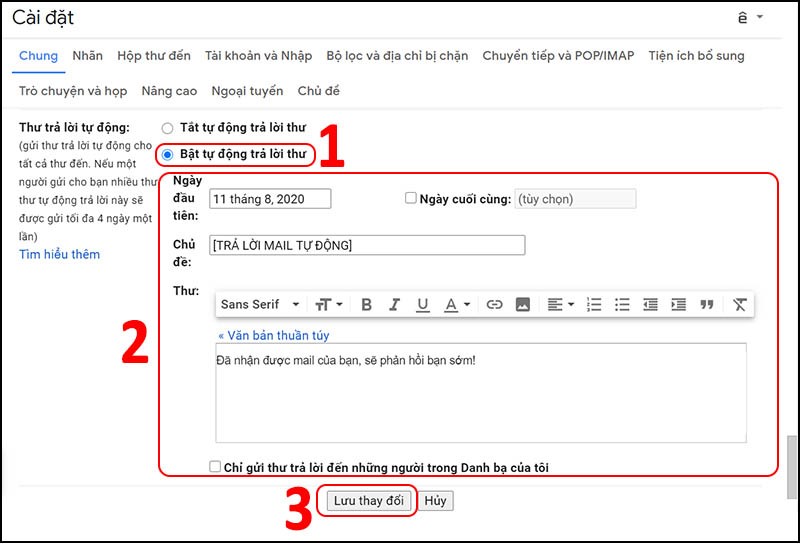Open the Tiện ích bổ sung tab
Viewport: 800px width, 547px height.
point(696,56)
